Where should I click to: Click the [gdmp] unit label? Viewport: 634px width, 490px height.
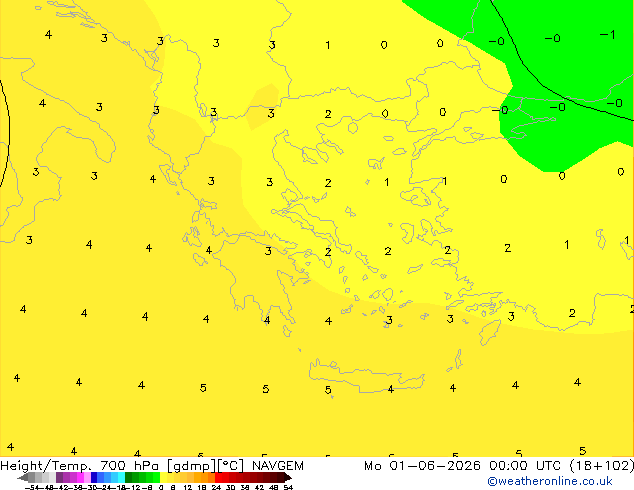(x=192, y=466)
